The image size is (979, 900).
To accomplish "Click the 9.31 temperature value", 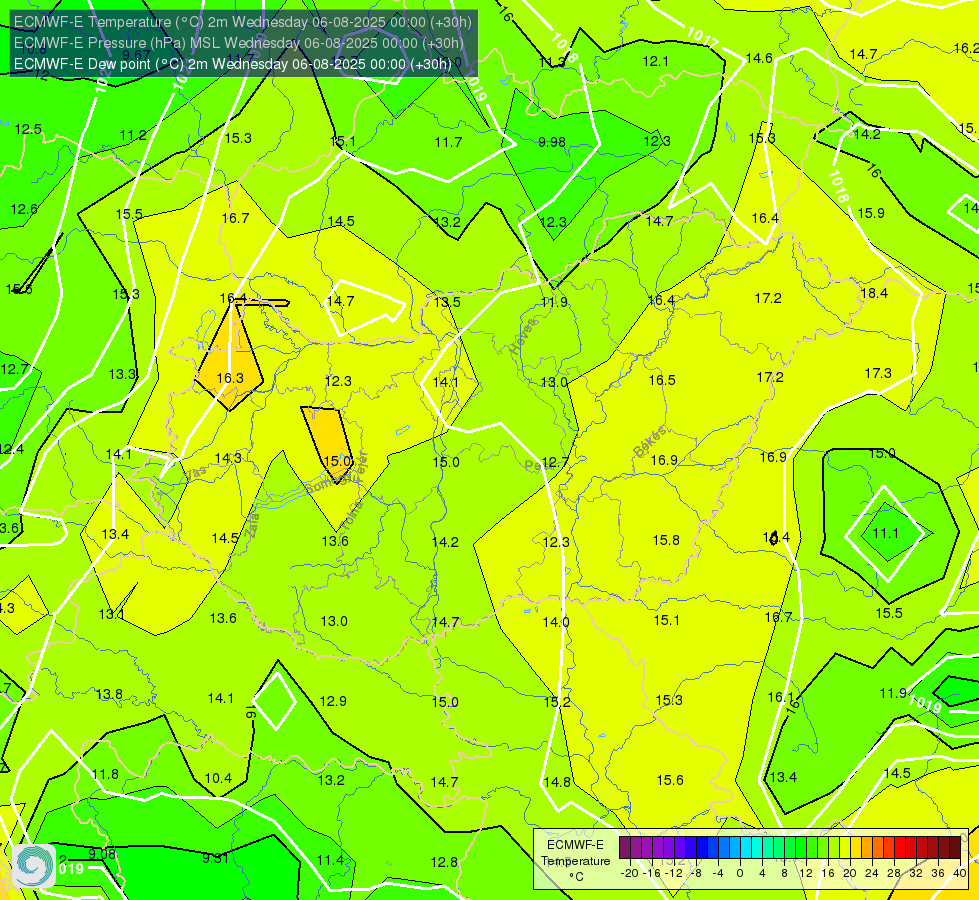I will click(215, 858).
